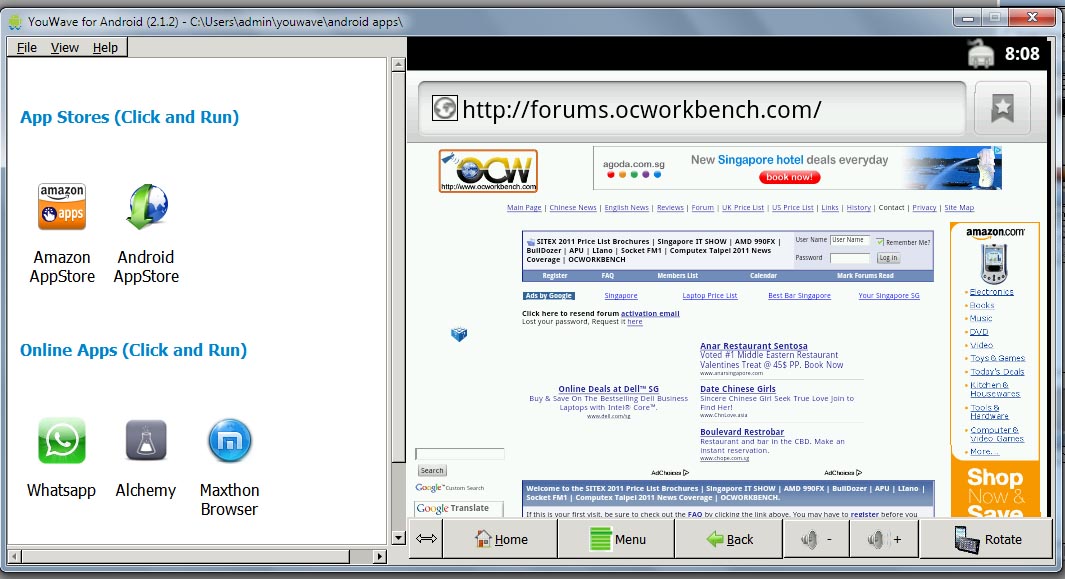Click the App Stores heading text
The width and height of the screenshot is (1065, 579).
tap(129, 117)
